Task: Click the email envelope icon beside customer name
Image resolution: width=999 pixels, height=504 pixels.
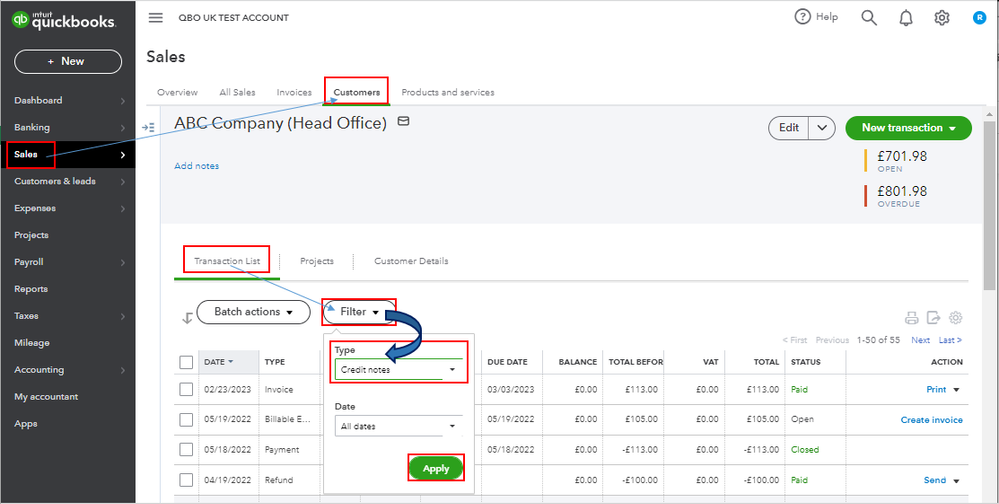Action: tap(403, 121)
